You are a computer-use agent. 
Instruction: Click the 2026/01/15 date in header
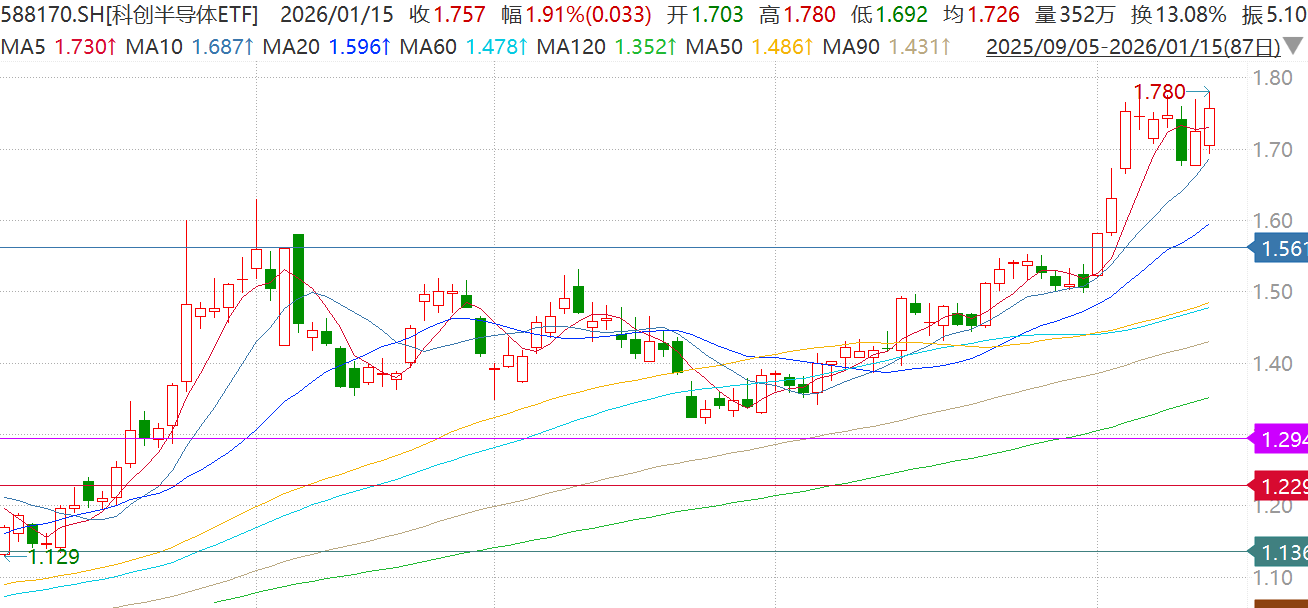(336, 15)
